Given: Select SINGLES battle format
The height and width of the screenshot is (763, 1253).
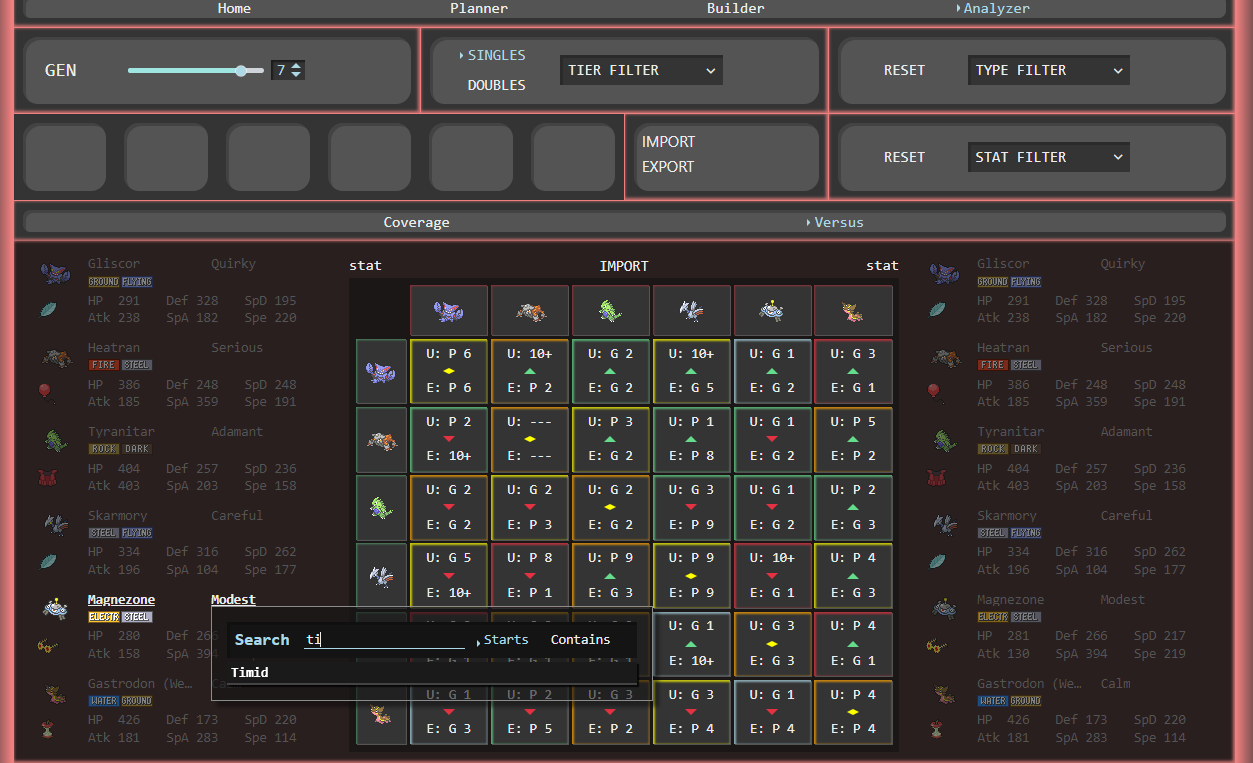Looking at the screenshot, I should click(x=496, y=55).
